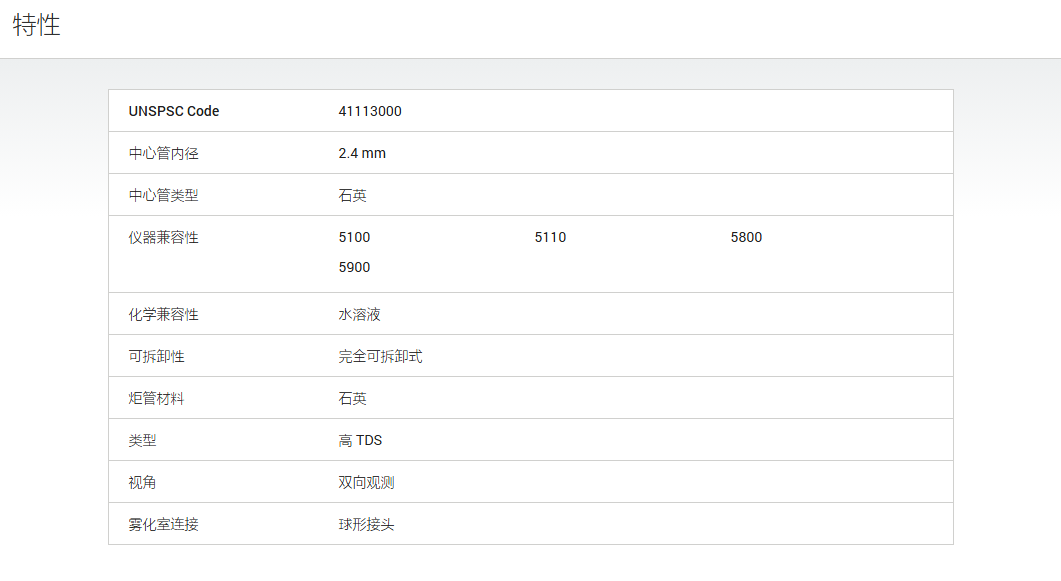The image size is (1061, 581).
Task: Select instrument value 5900
Action: pyautogui.click(x=355, y=267)
